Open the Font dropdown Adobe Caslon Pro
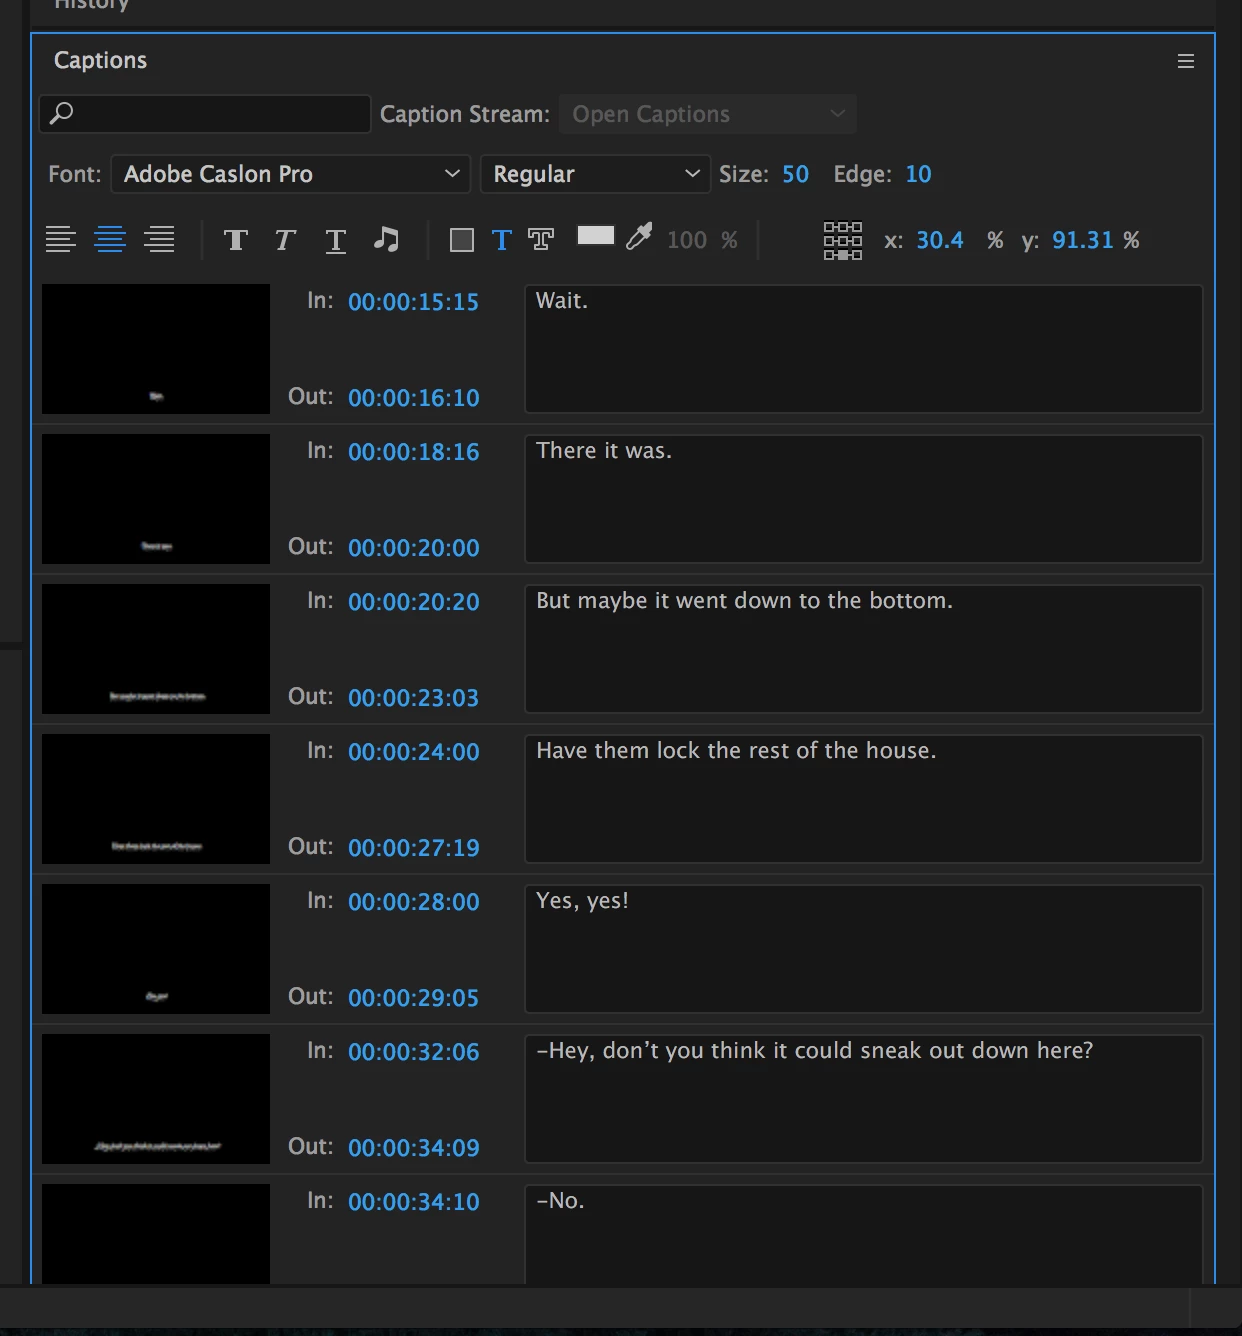This screenshot has width=1242, height=1336. (291, 174)
